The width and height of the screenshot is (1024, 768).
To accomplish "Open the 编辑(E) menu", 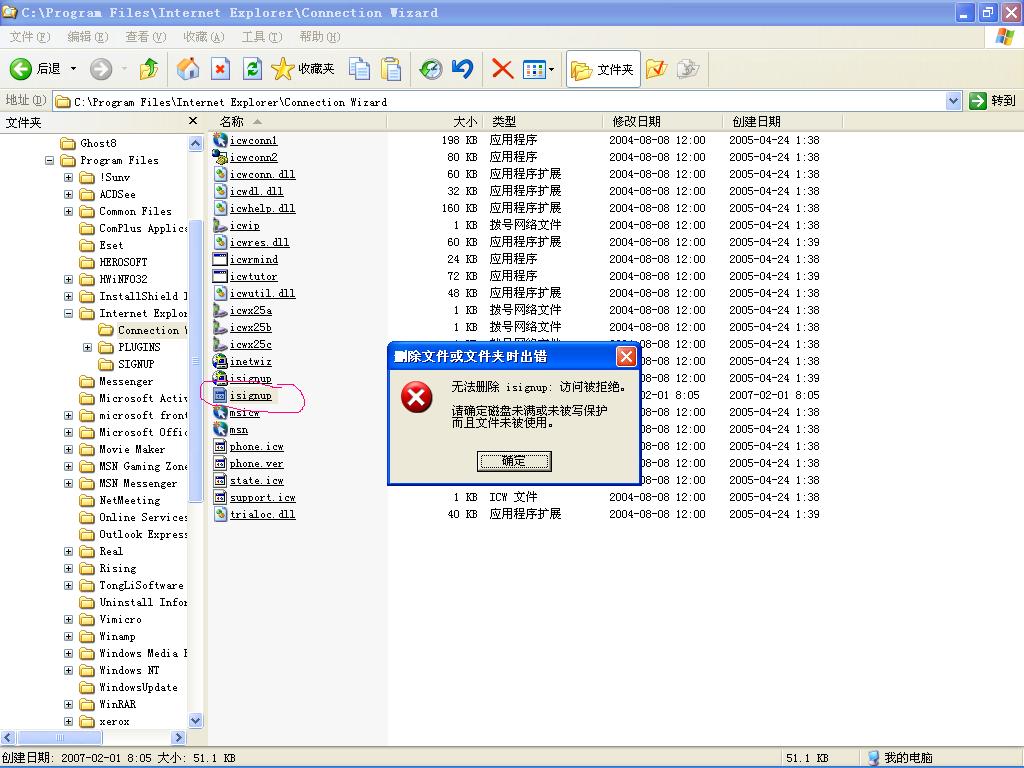I will pyautogui.click(x=88, y=37).
